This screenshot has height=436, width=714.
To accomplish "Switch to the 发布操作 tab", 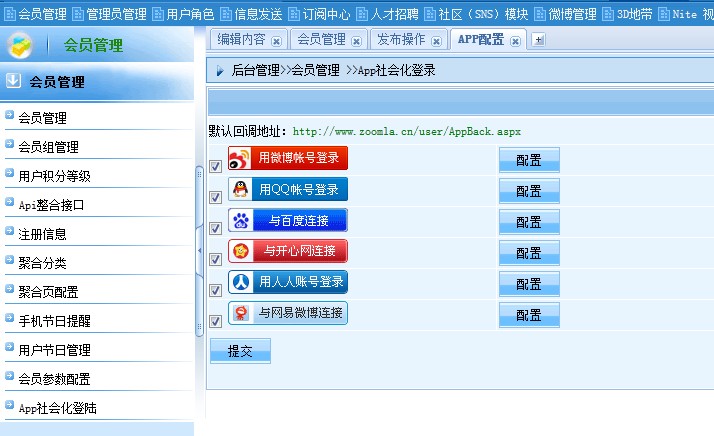I will [400, 39].
